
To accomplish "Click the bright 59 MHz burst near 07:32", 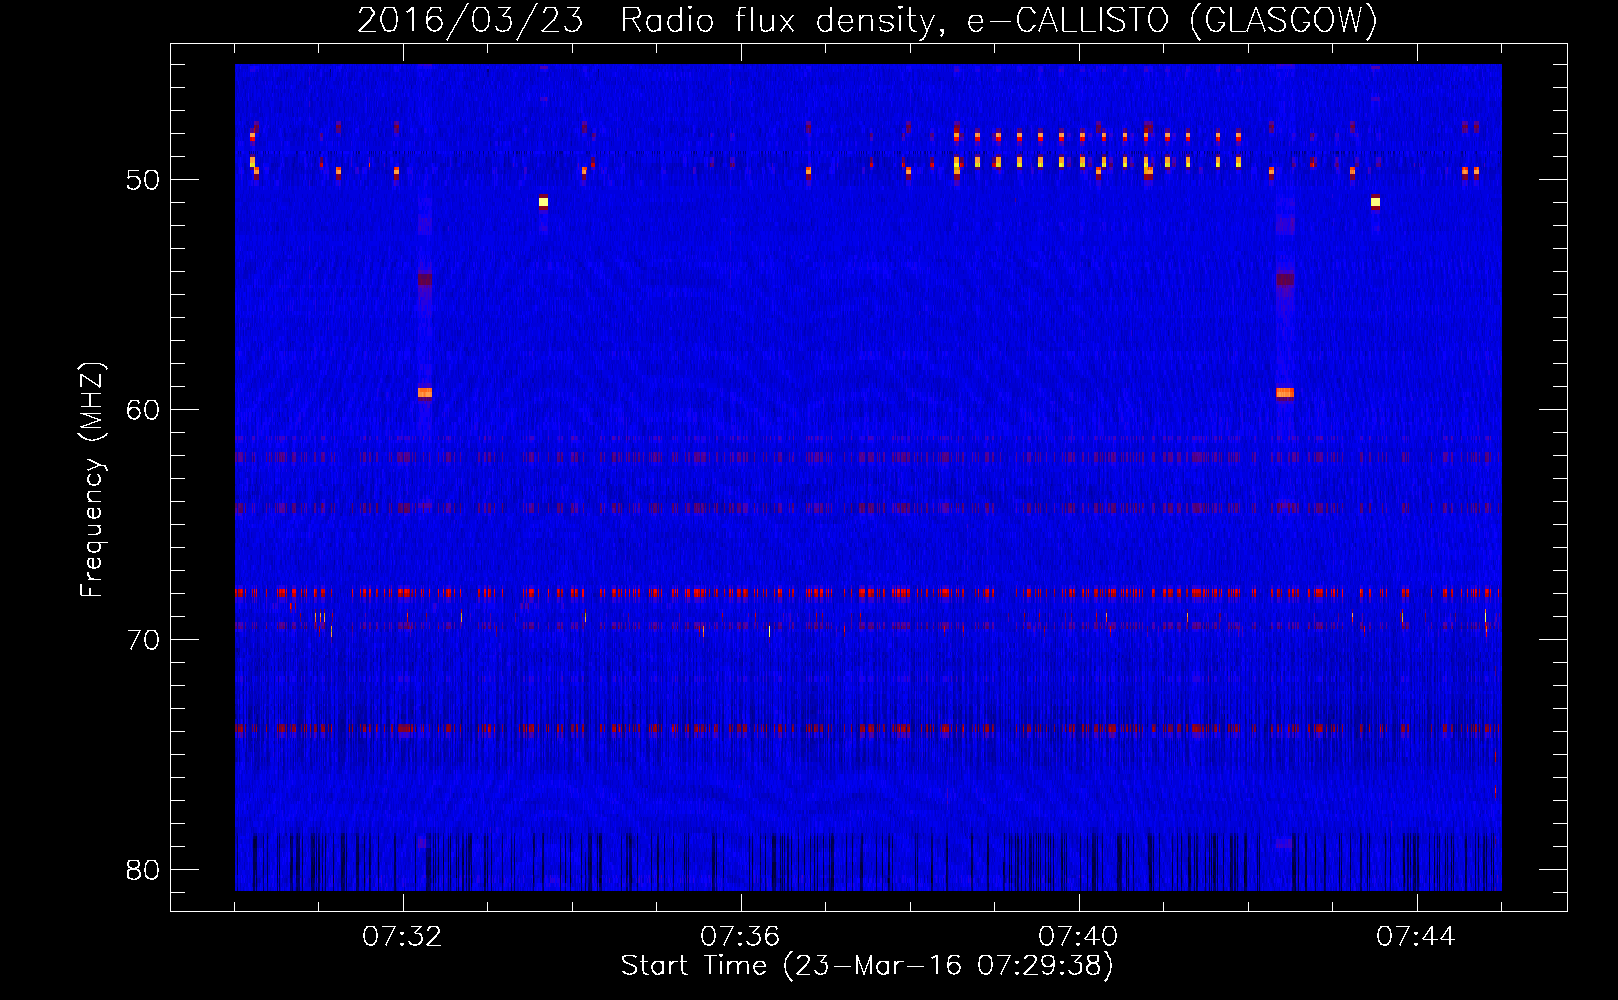I will click(425, 393).
